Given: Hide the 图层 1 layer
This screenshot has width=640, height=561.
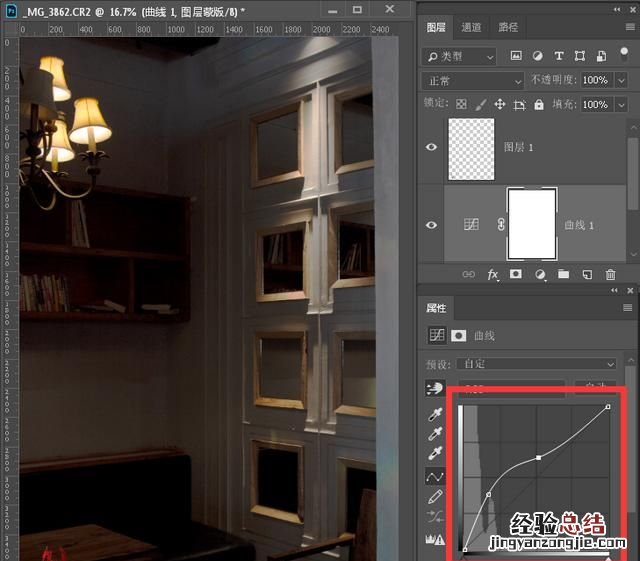Looking at the screenshot, I should 432,147.
